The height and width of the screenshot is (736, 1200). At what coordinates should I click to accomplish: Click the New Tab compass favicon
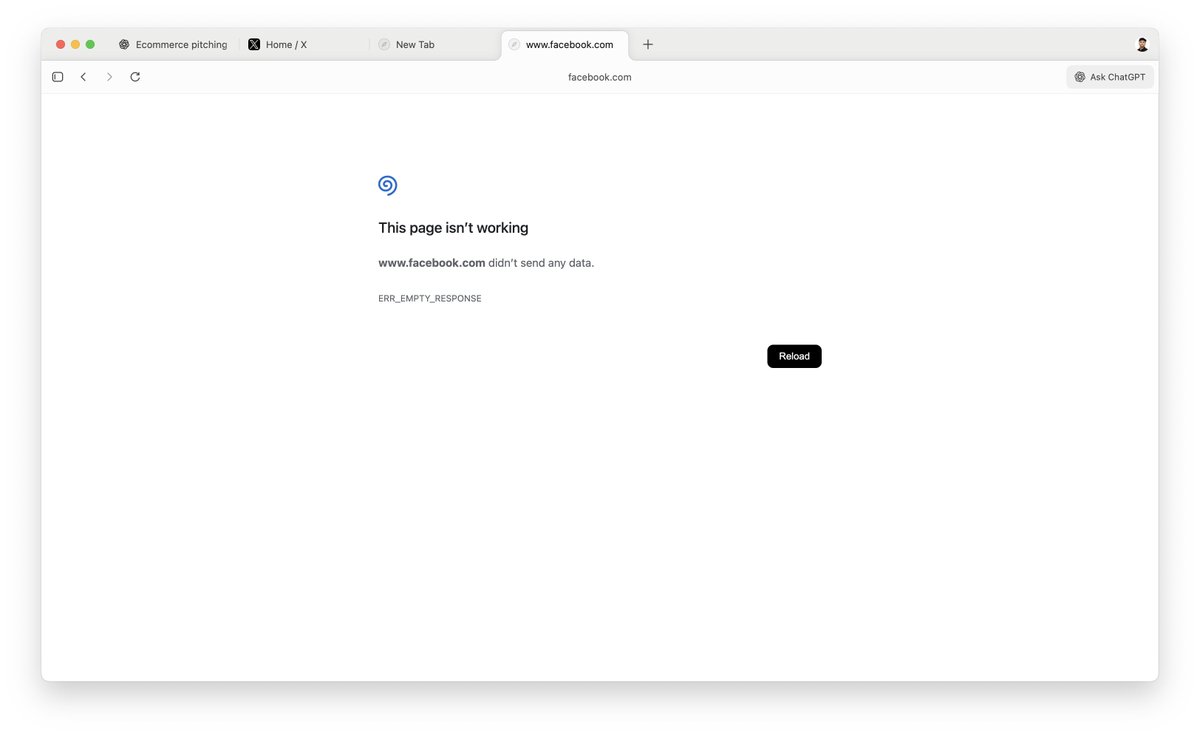384,44
